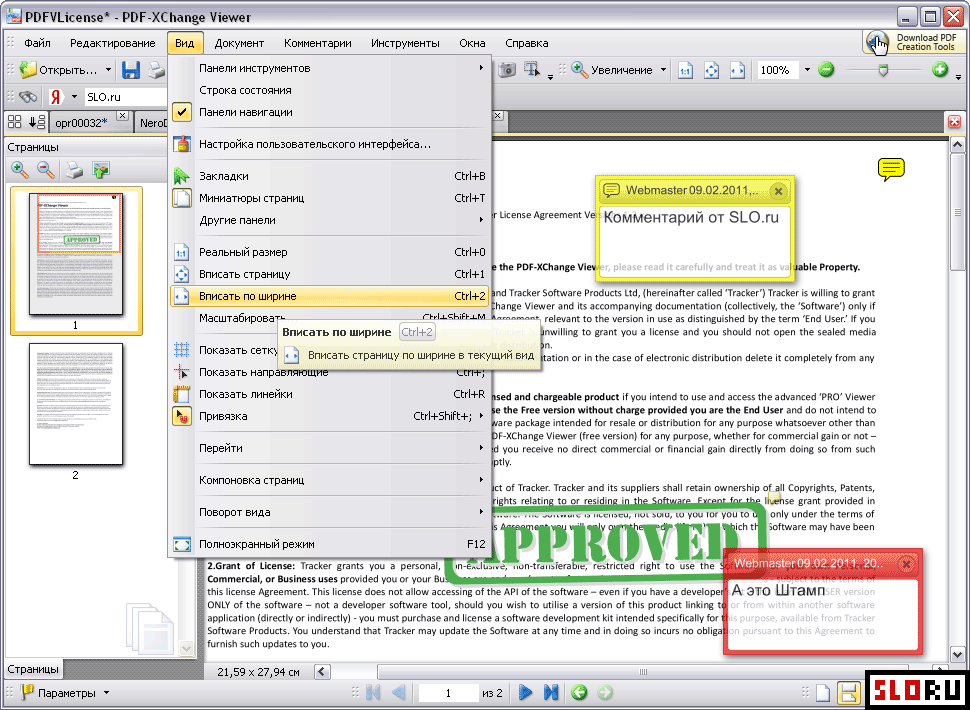Click the Fit Page toolbar icon
970x710 pixels.
pyautogui.click(x=711, y=70)
